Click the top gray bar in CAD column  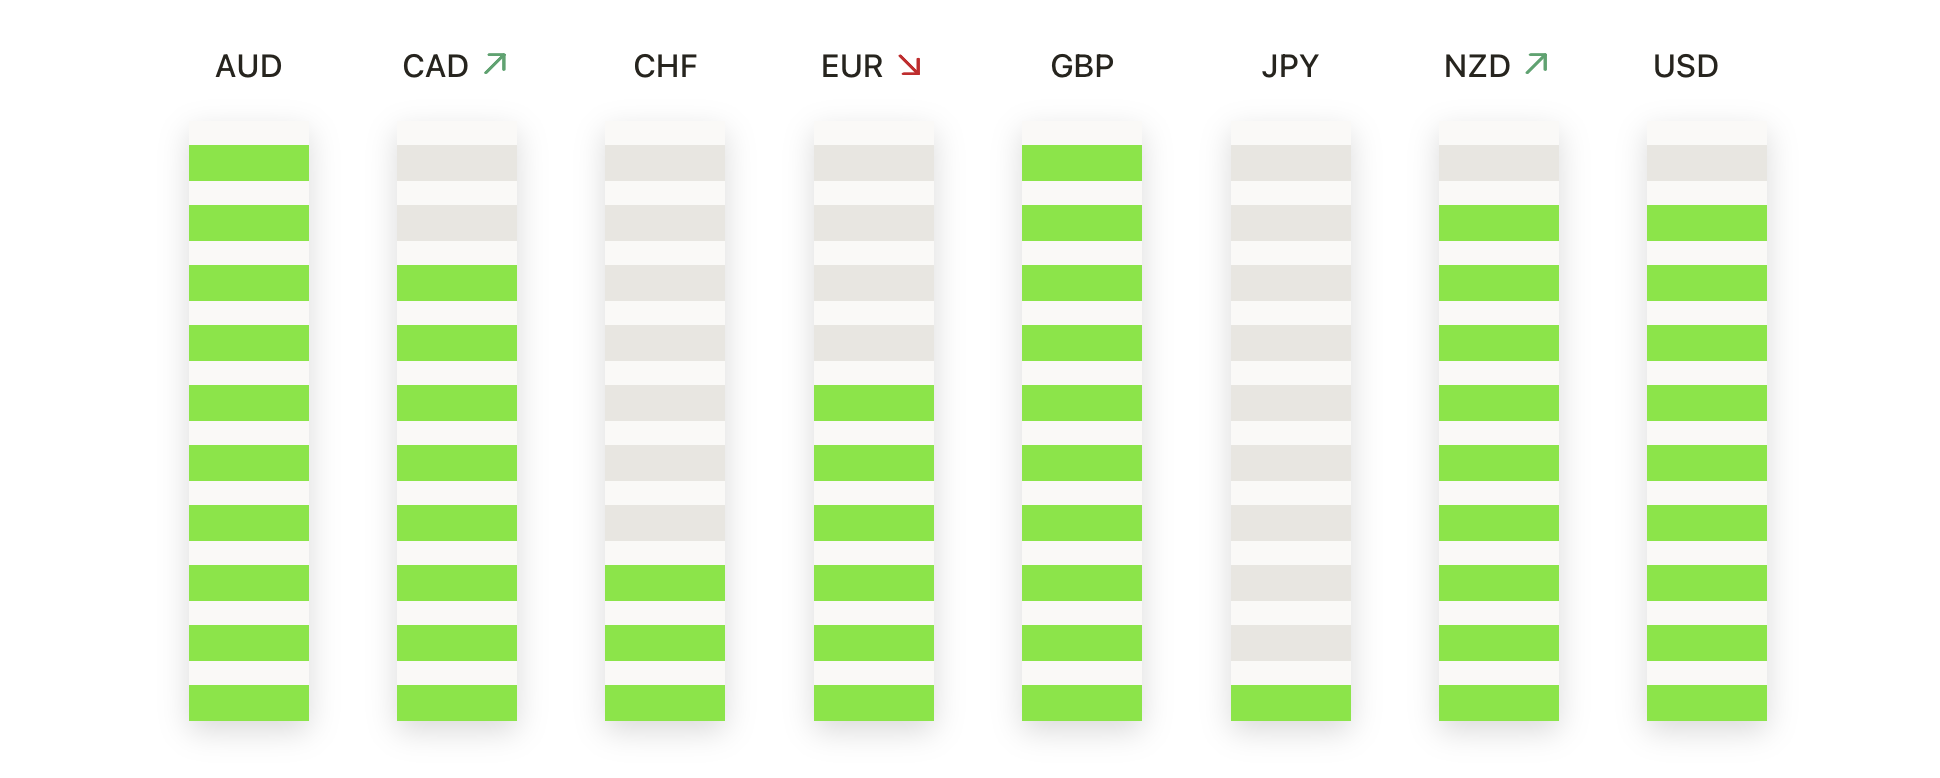(x=457, y=163)
